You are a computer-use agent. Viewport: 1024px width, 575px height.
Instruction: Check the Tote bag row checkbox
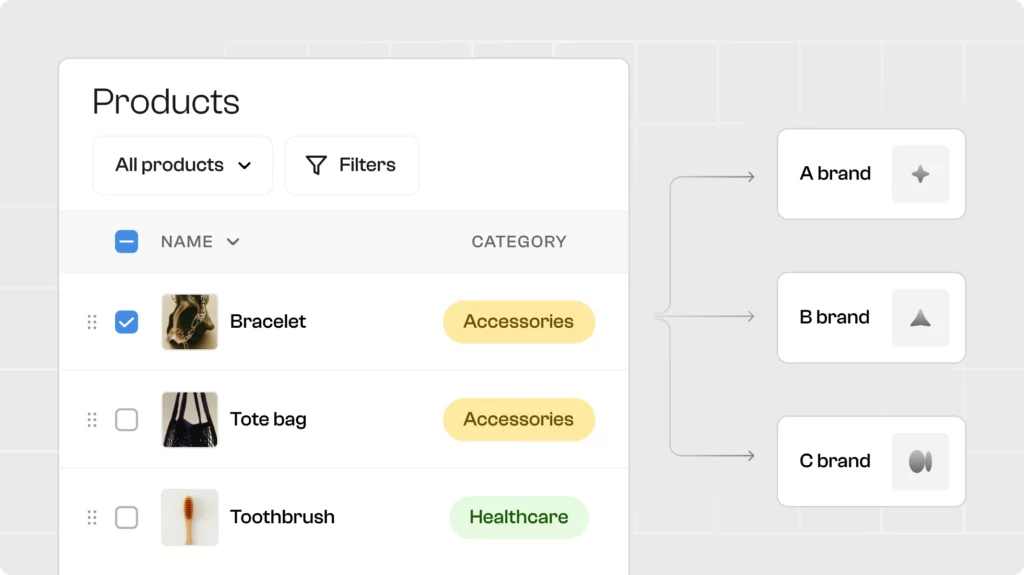point(126,420)
